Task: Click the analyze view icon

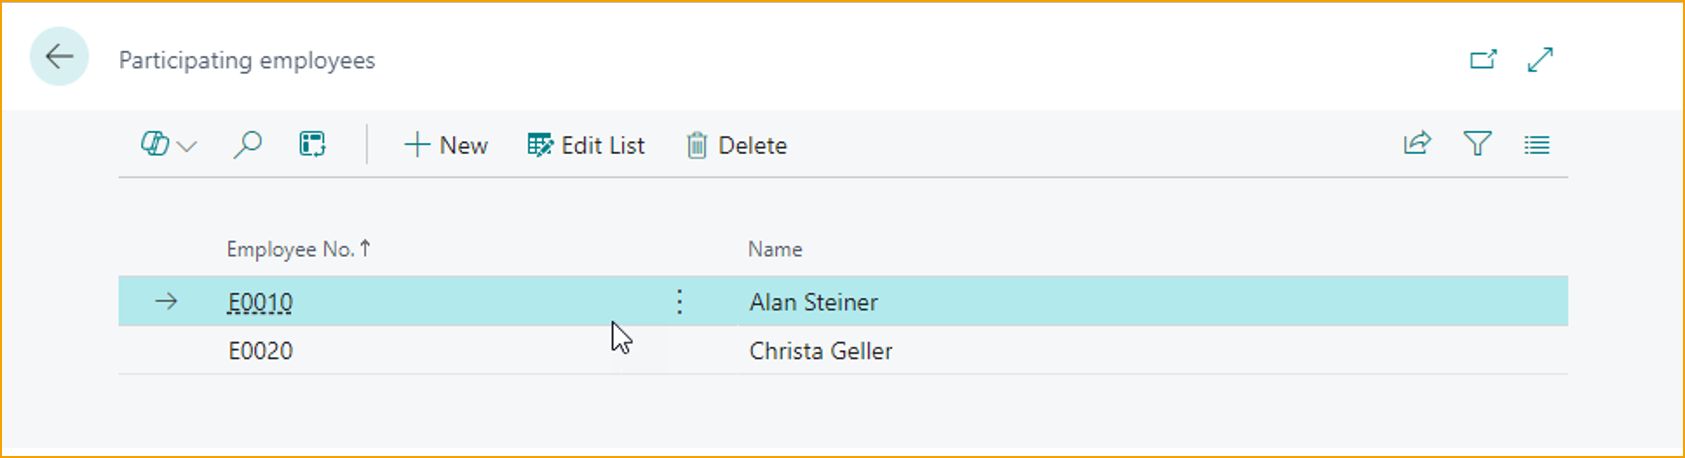Action: pos(312,144)
